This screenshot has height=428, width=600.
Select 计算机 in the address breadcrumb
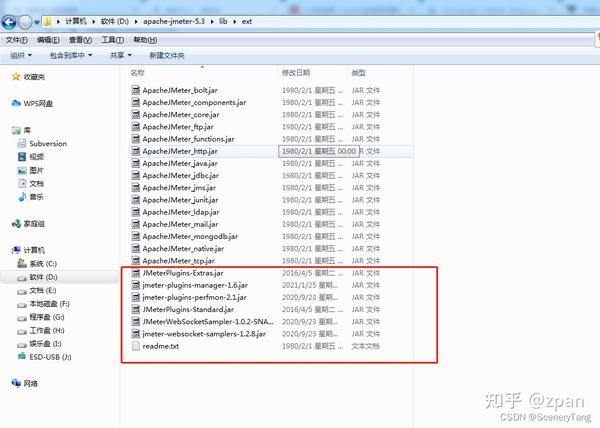(75, 21)
